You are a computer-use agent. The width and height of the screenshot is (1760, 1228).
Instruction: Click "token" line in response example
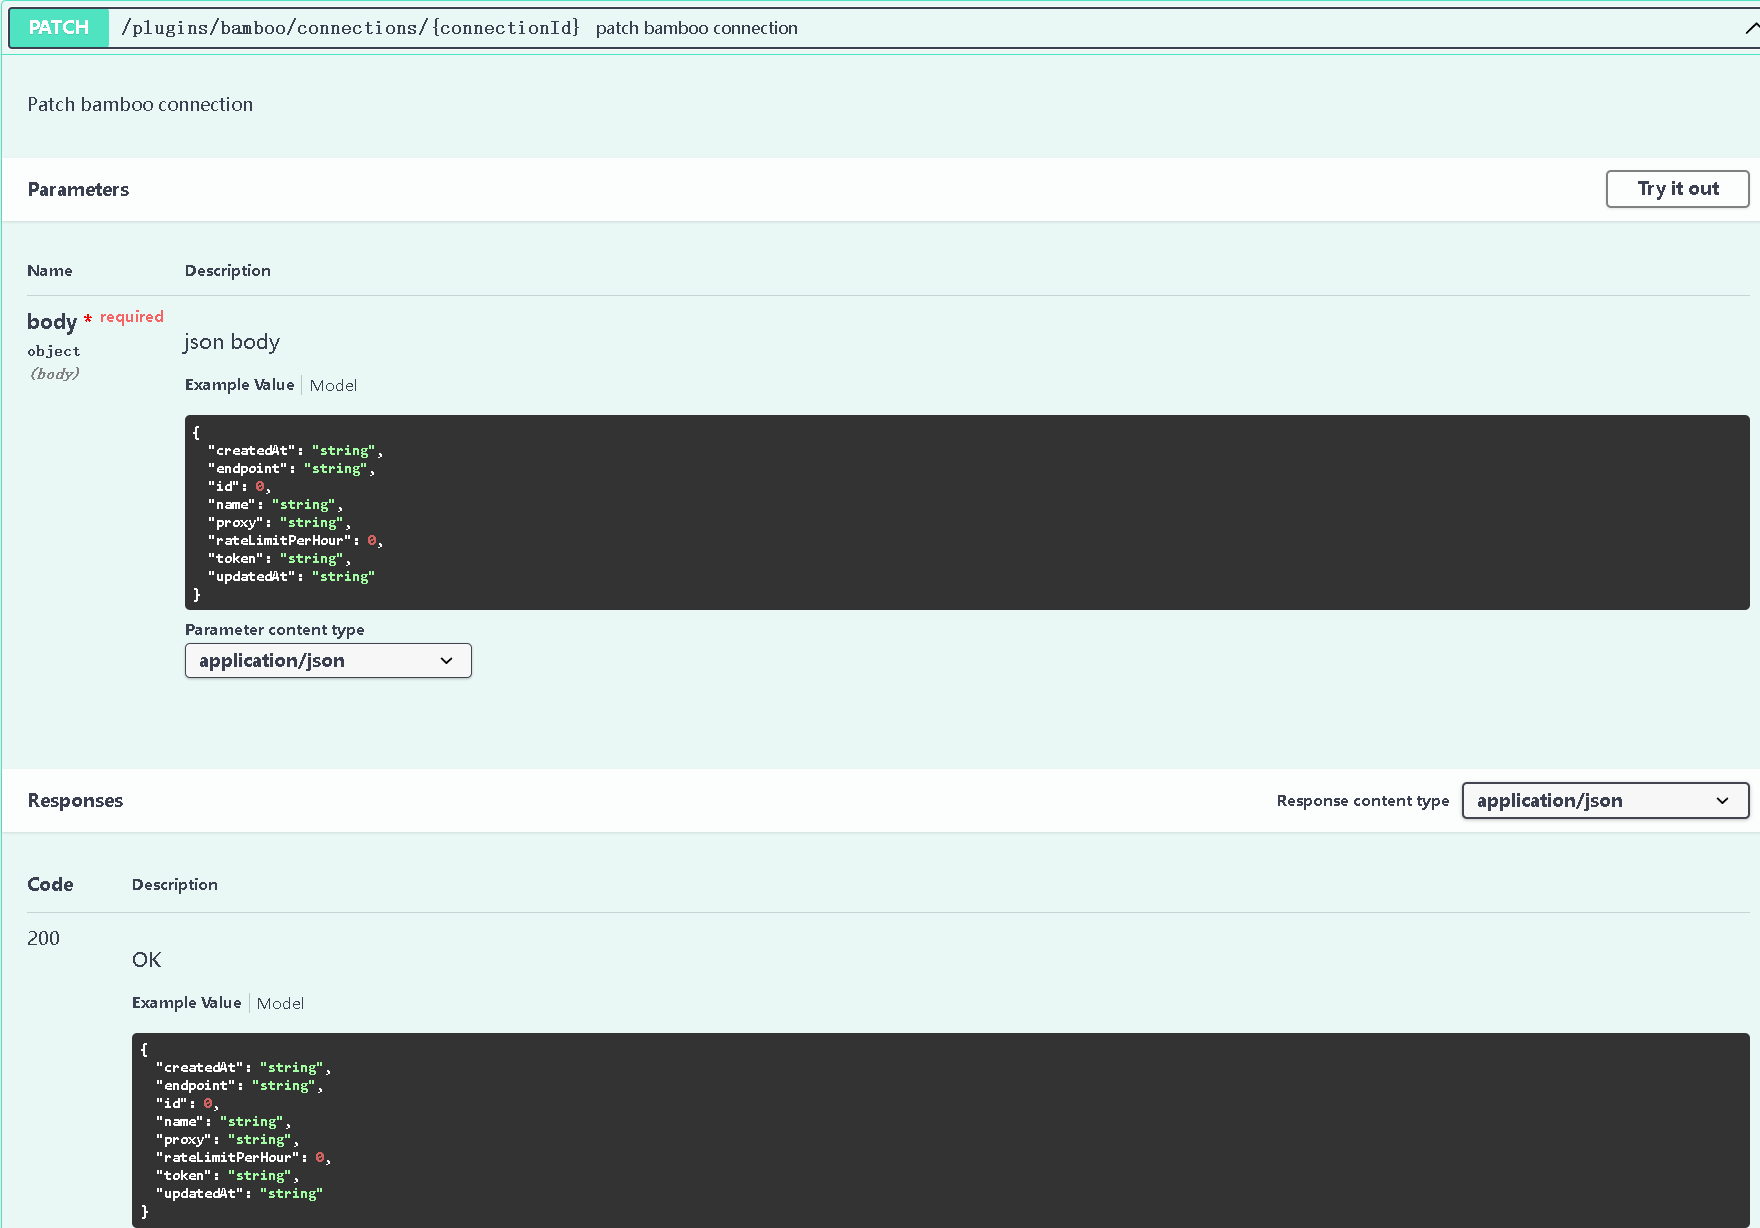point(227,1176)
